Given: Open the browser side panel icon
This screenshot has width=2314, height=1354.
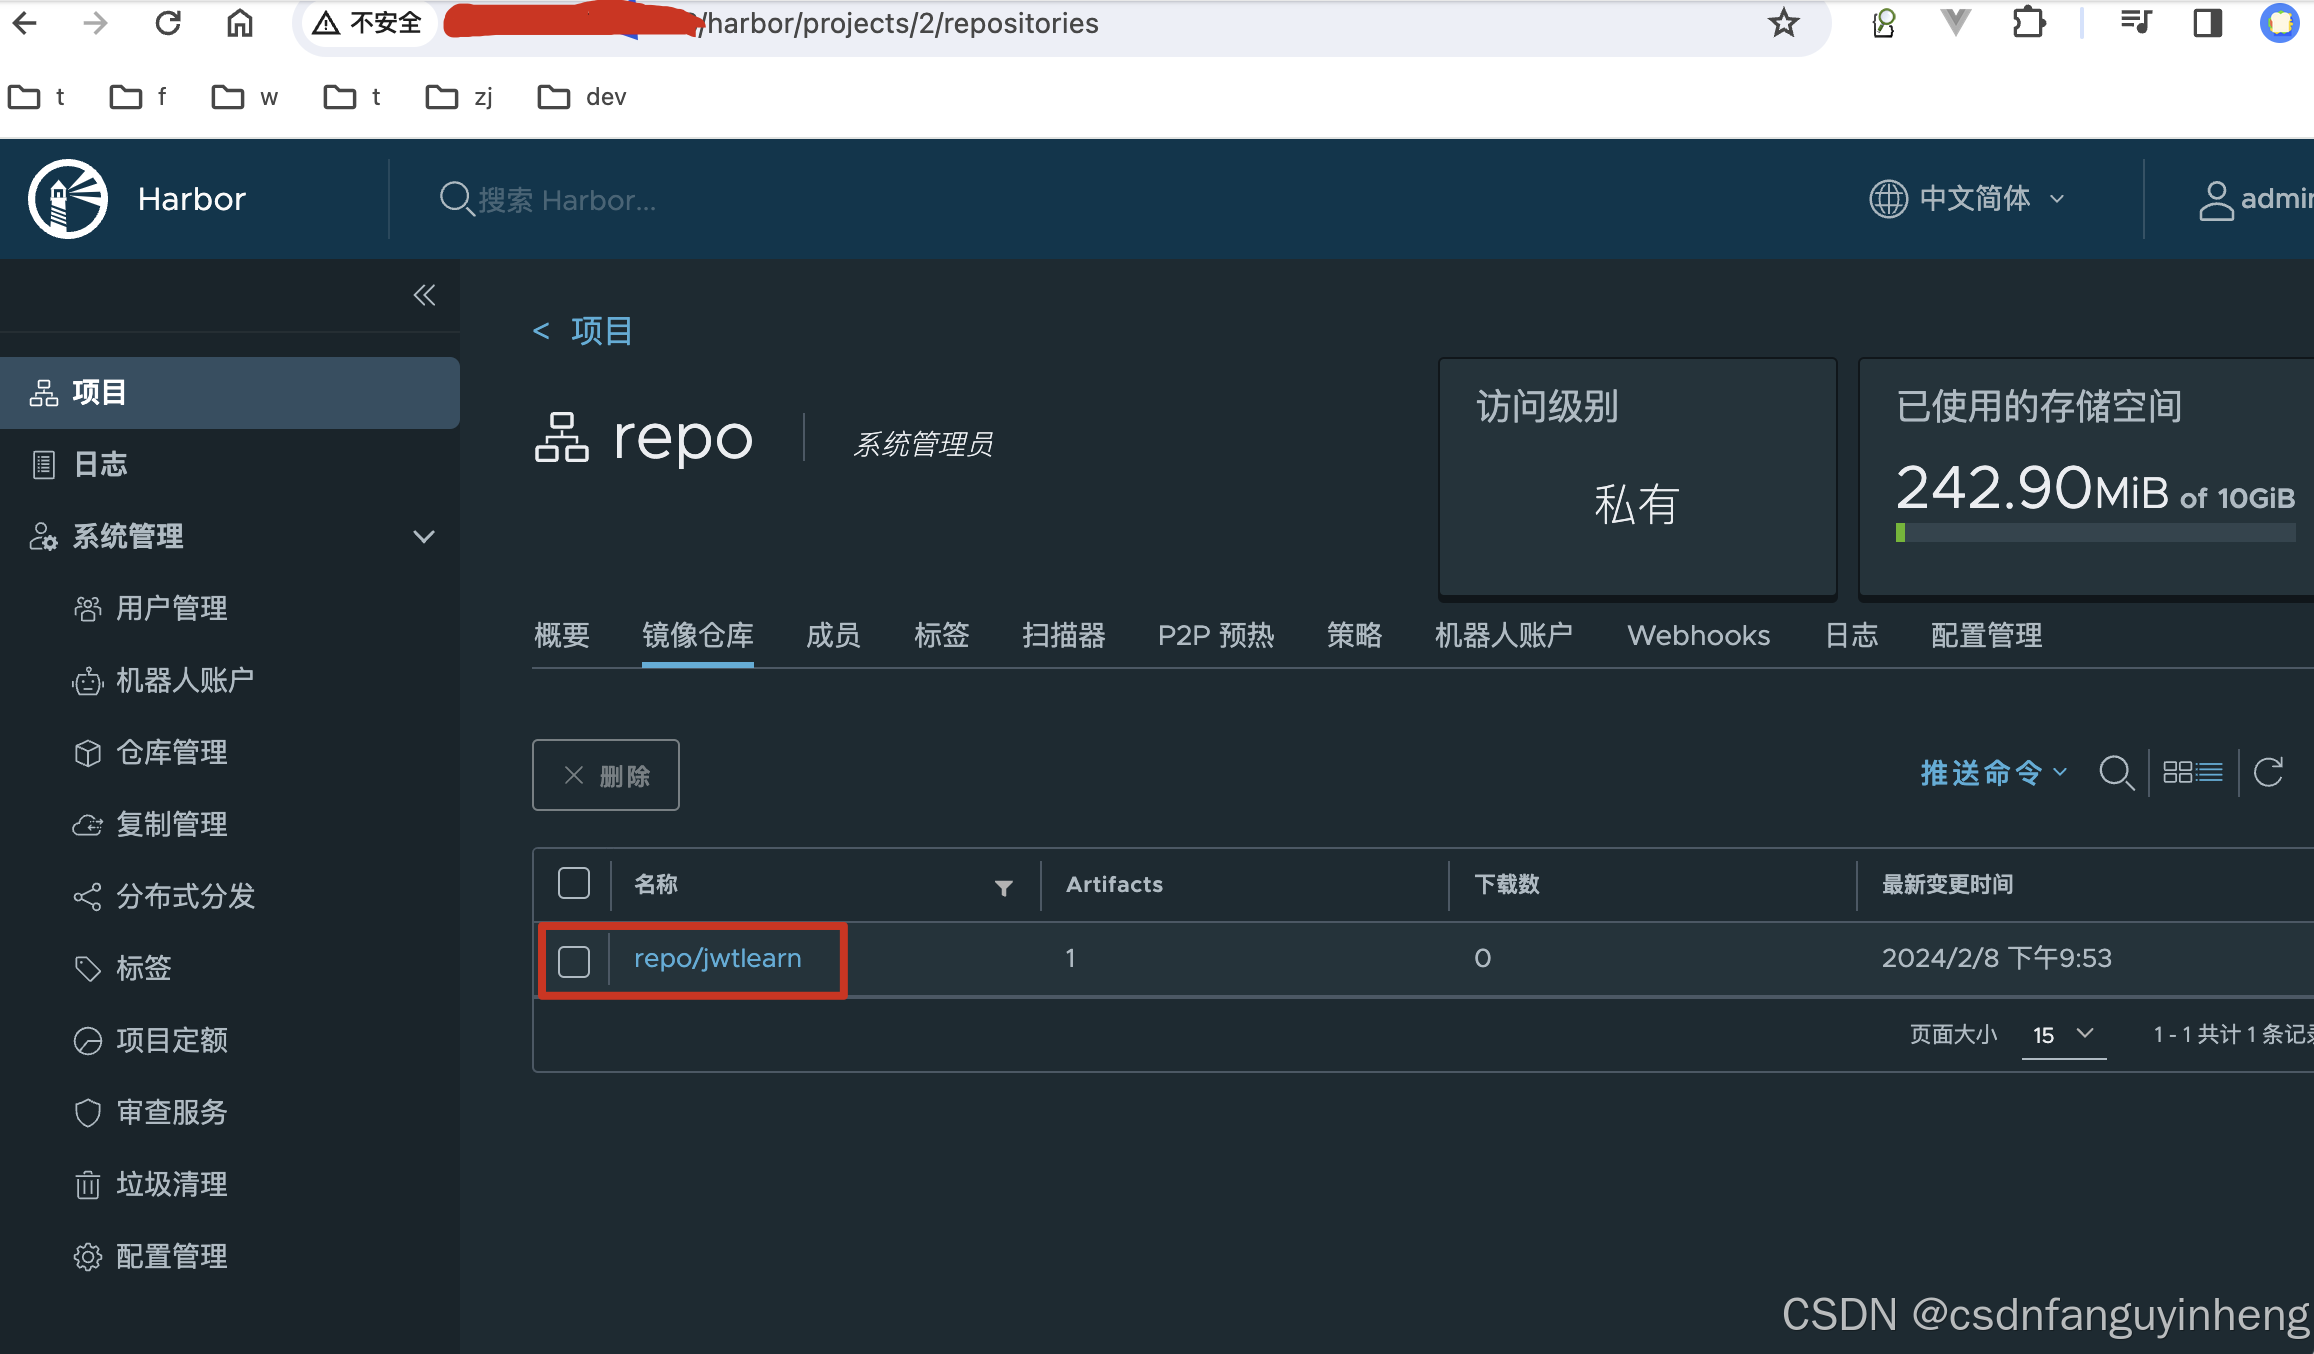Looking at the screenshot, I should coord(2207,23).
